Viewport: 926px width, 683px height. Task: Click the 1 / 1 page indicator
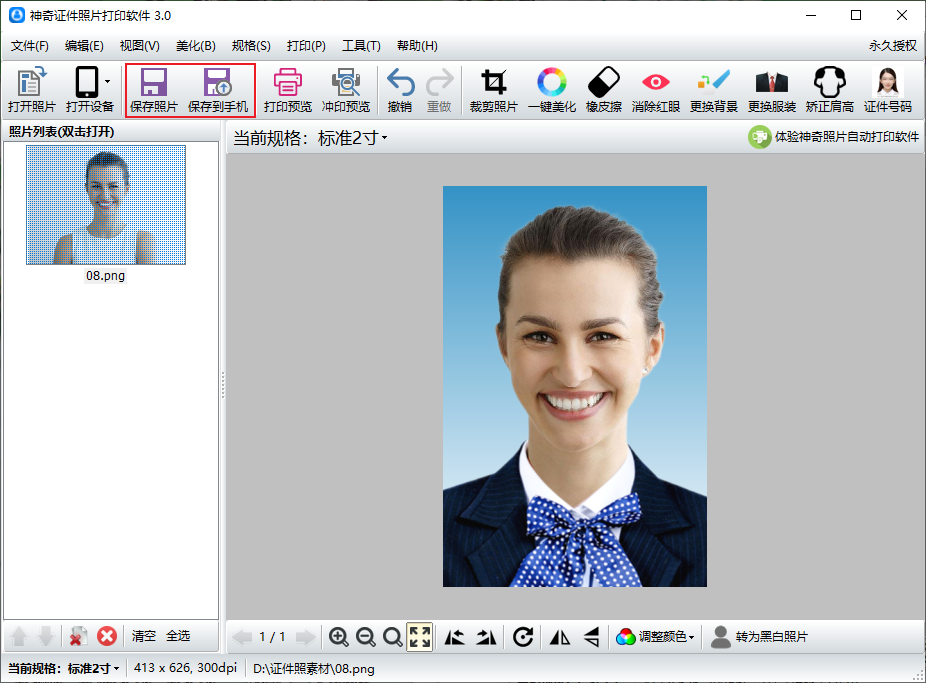pos(272,637)
